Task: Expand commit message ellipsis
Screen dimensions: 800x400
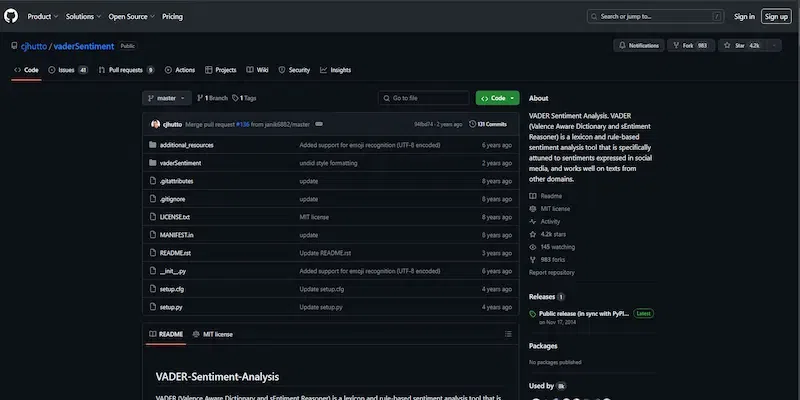Action: click(x=319, y=124)
